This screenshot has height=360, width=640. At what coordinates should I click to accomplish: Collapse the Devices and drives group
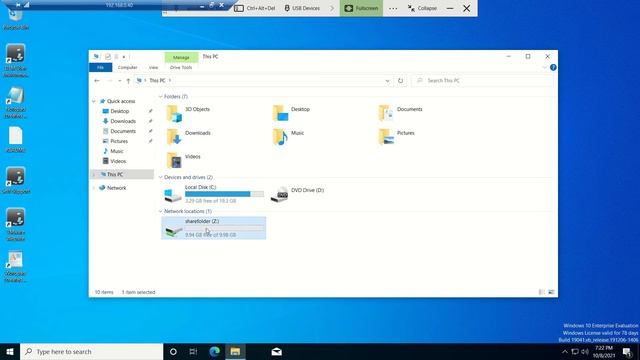(160, 177)
